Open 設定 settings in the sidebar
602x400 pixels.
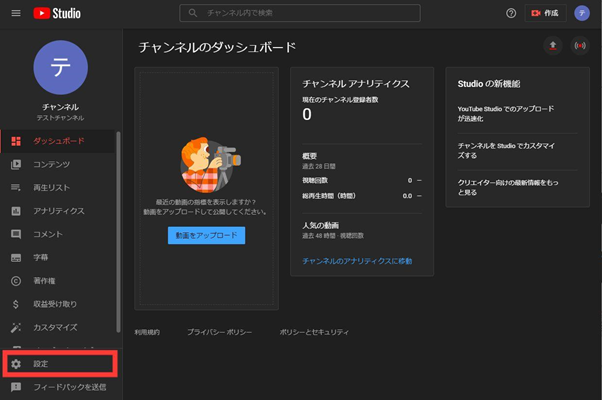coord(60,364)
